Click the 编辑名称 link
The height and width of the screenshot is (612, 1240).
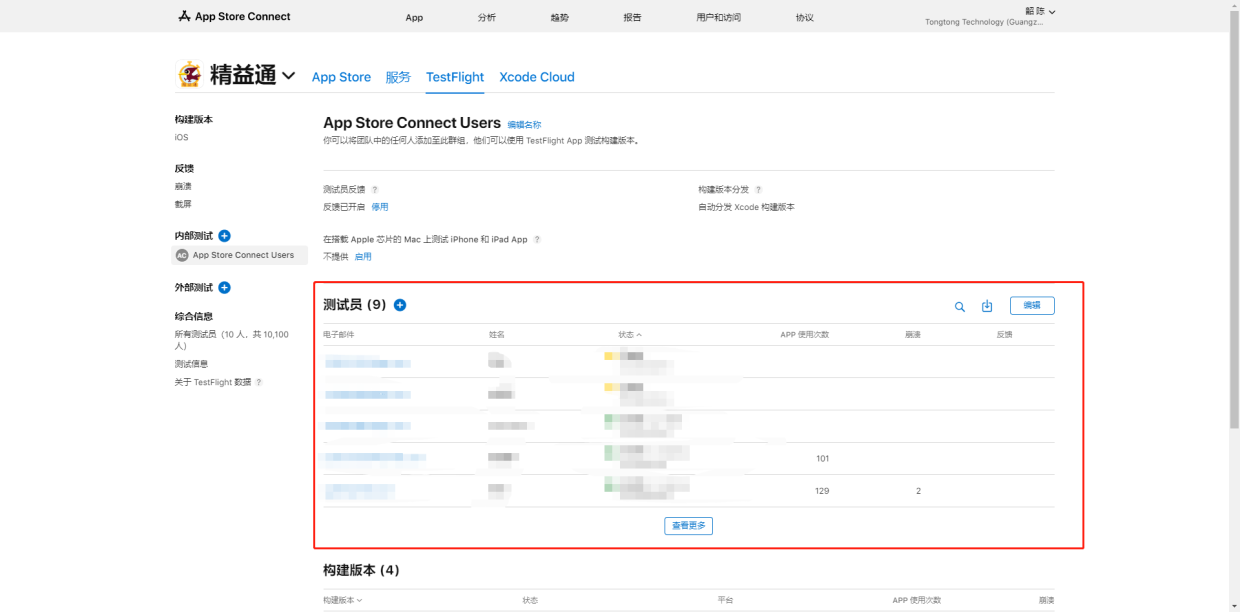point(524,125)
